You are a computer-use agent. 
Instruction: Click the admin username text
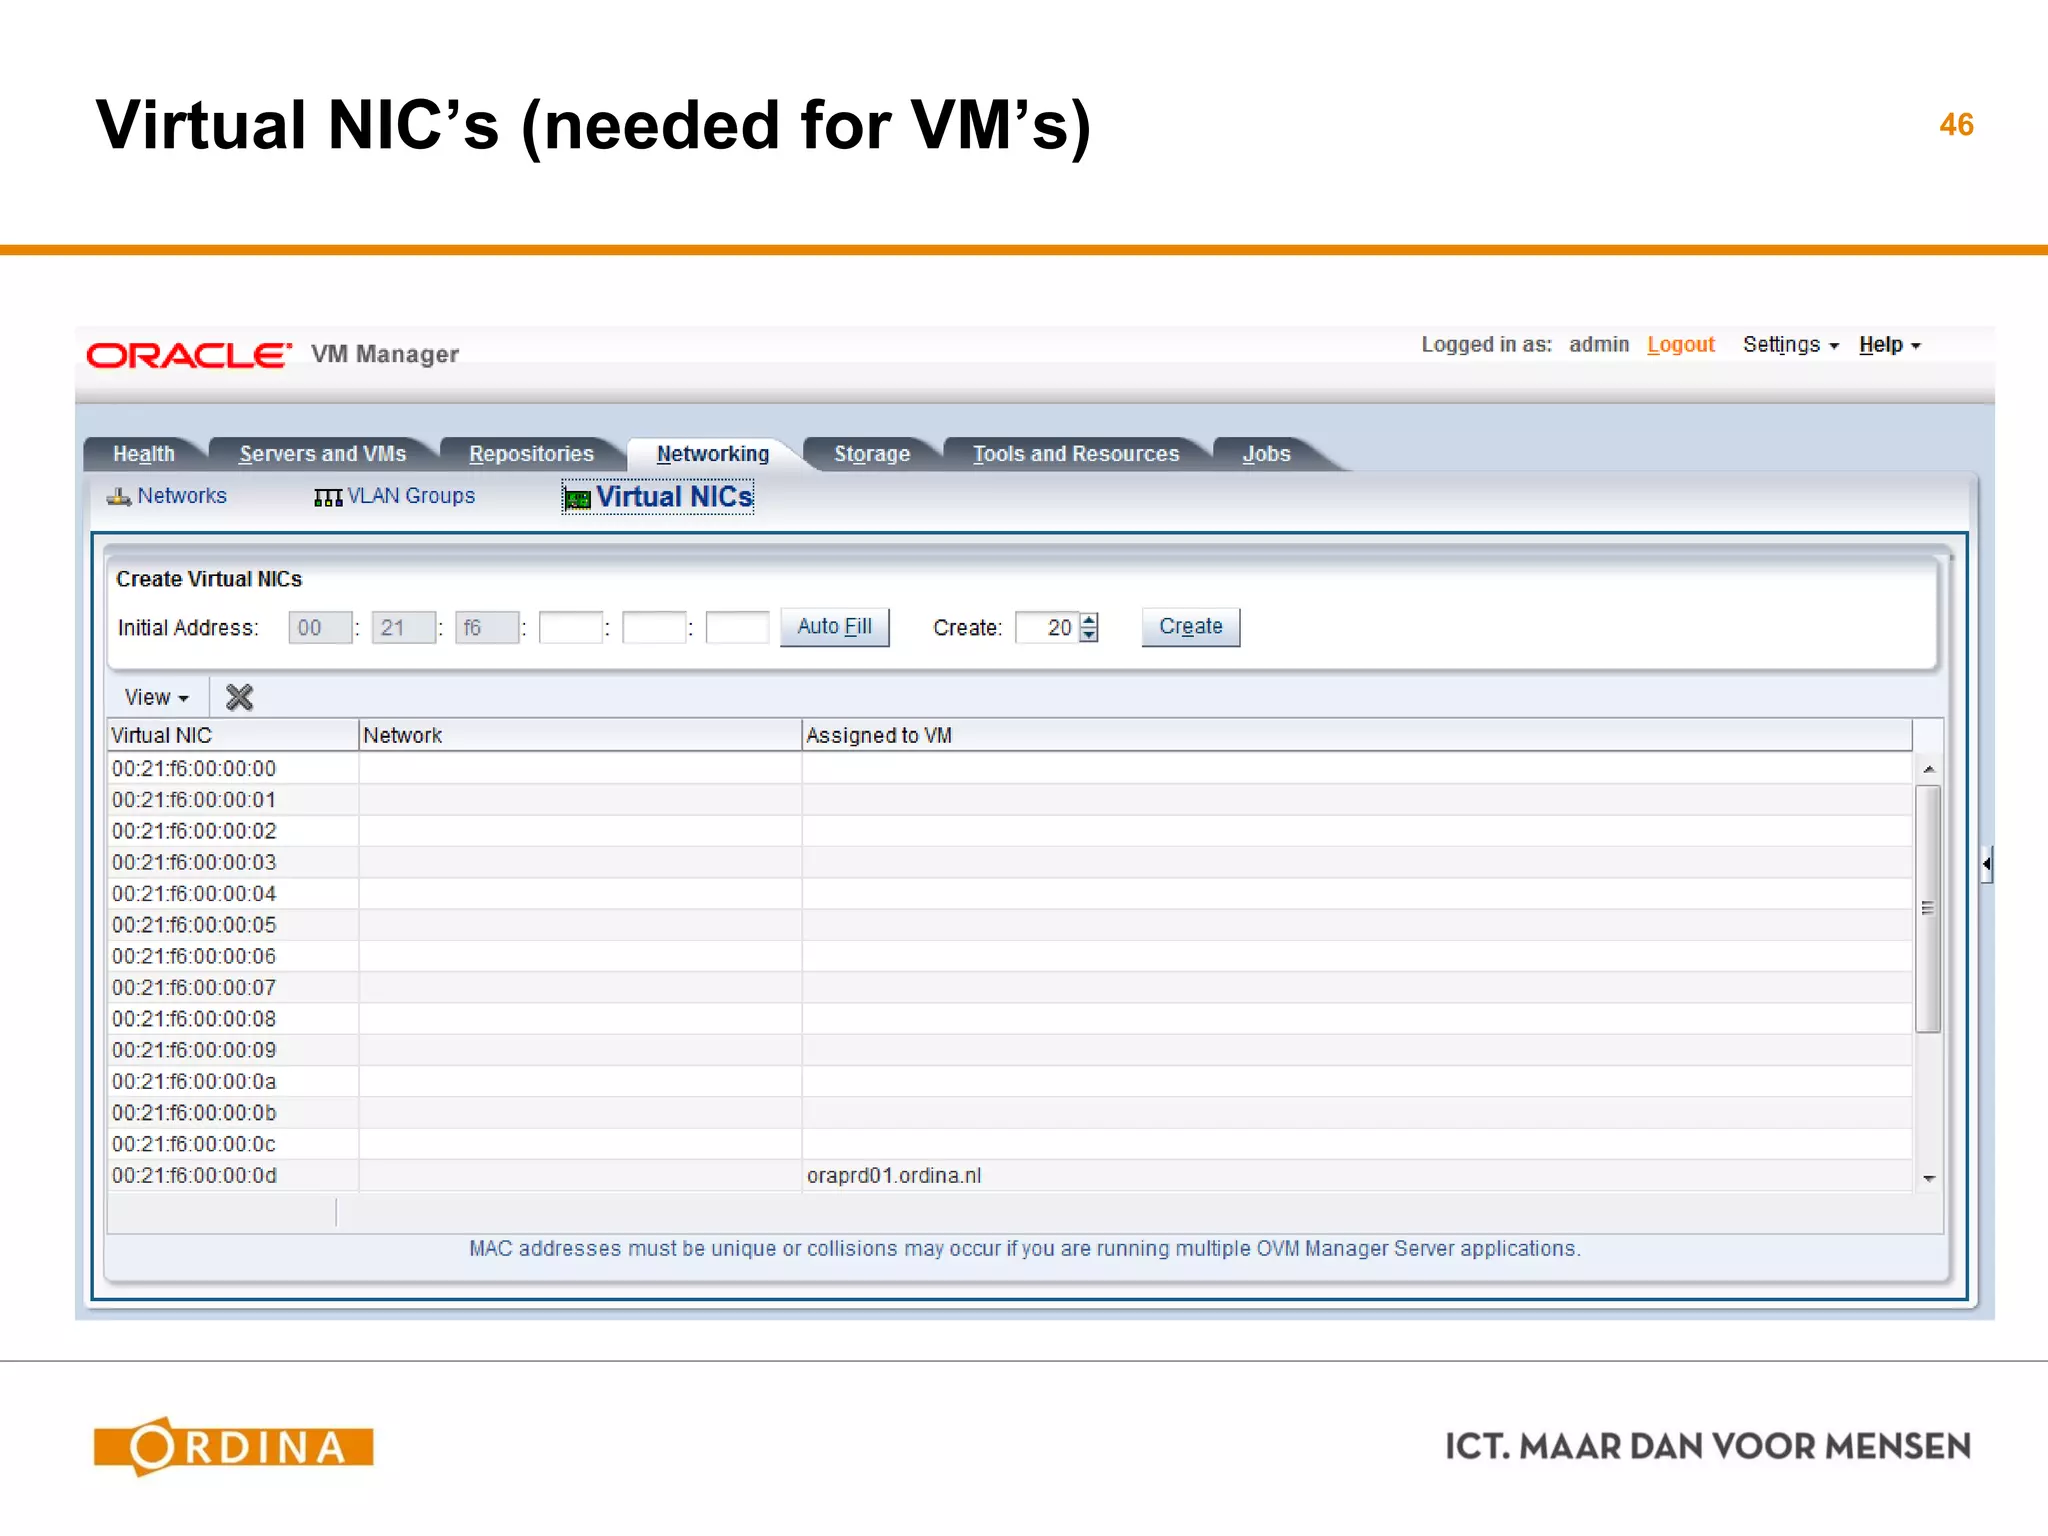1598,345
